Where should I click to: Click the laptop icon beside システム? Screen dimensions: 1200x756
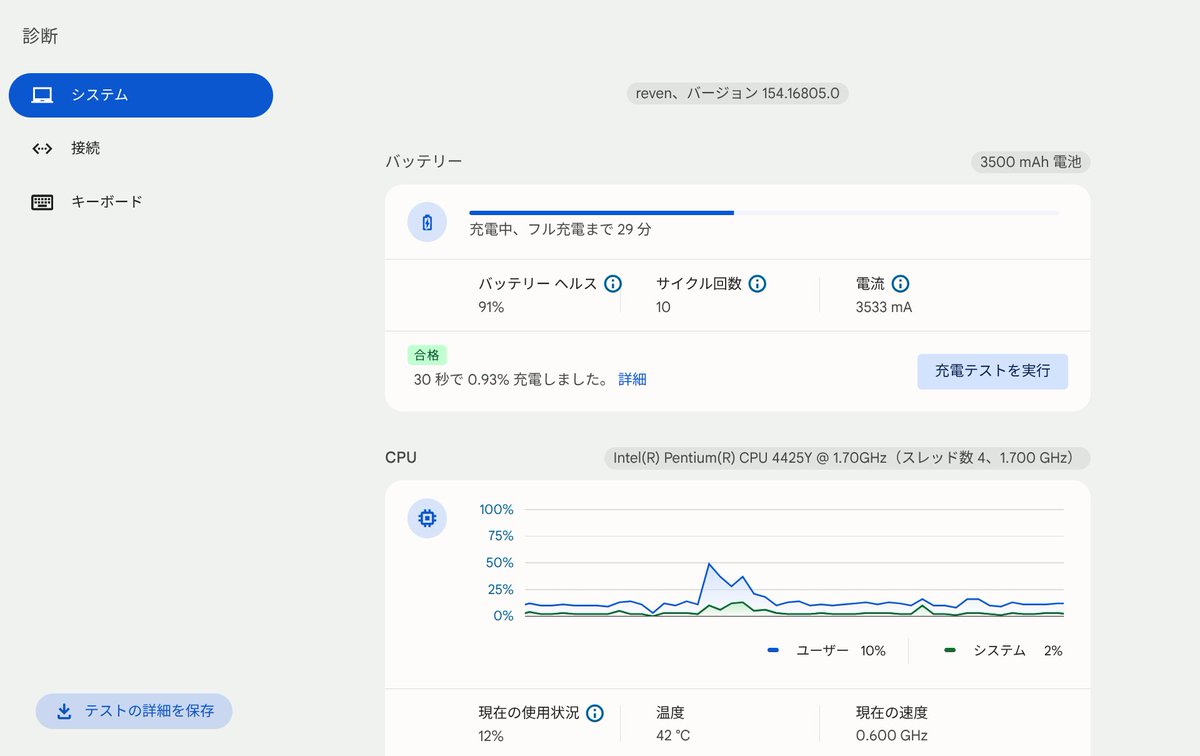pos(42,96)
